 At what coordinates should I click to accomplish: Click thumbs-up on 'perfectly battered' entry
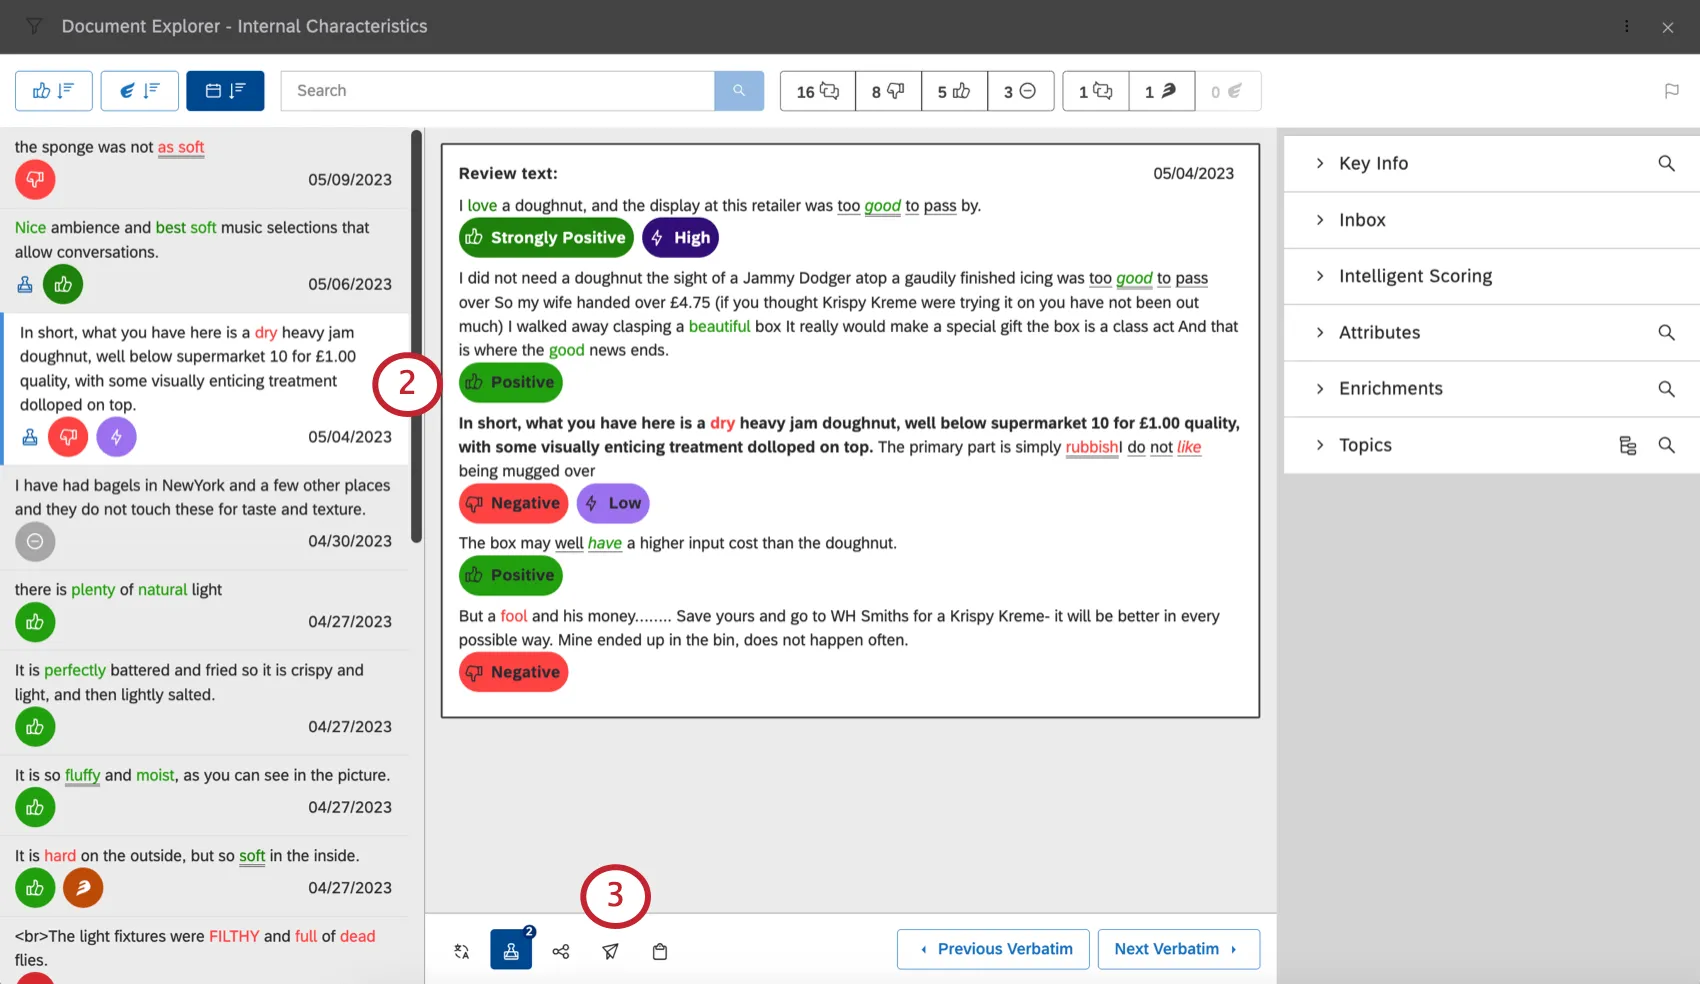[x=35, y=727]
